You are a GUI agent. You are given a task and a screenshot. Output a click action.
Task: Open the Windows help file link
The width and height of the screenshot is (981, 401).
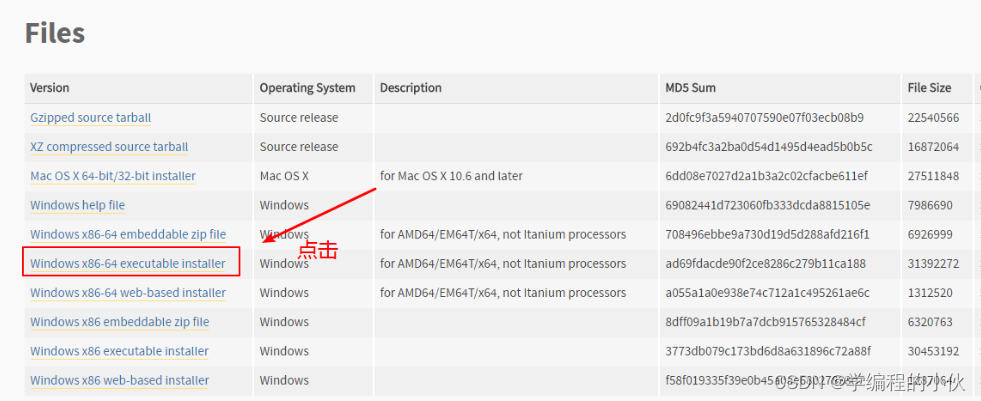78,205
